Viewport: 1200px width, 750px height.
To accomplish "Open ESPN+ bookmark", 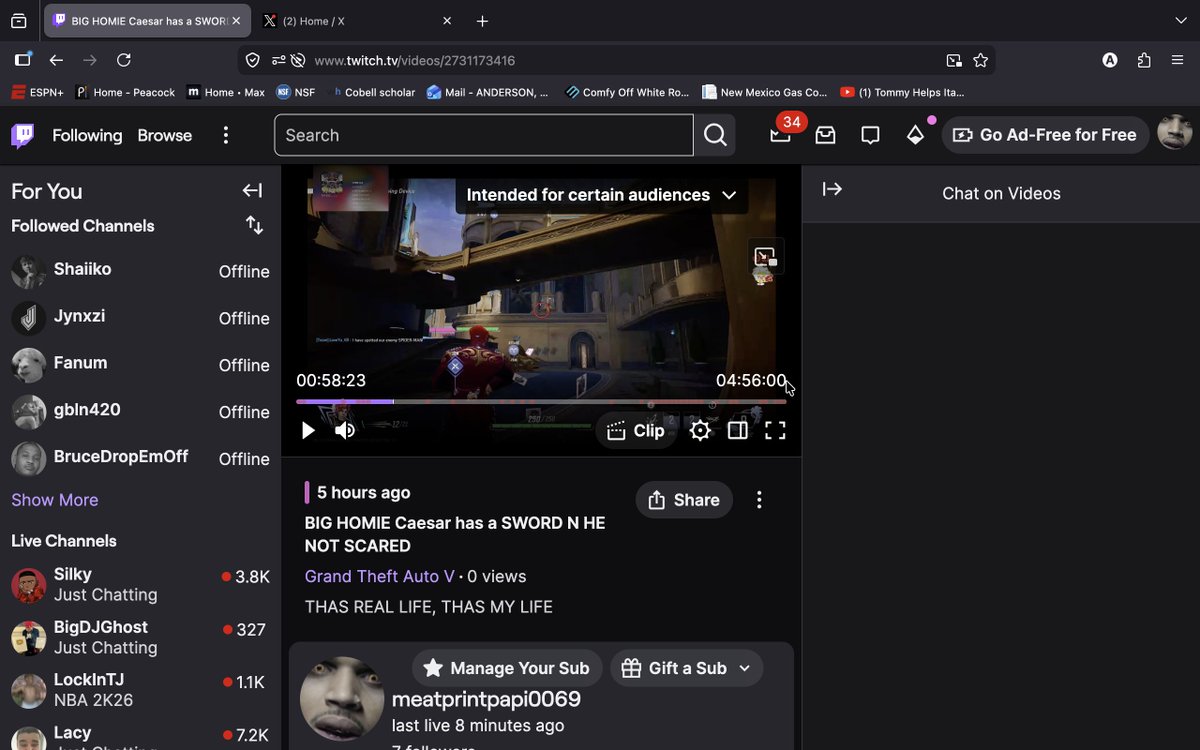I will pyautogui.click(x=37, y=92).
